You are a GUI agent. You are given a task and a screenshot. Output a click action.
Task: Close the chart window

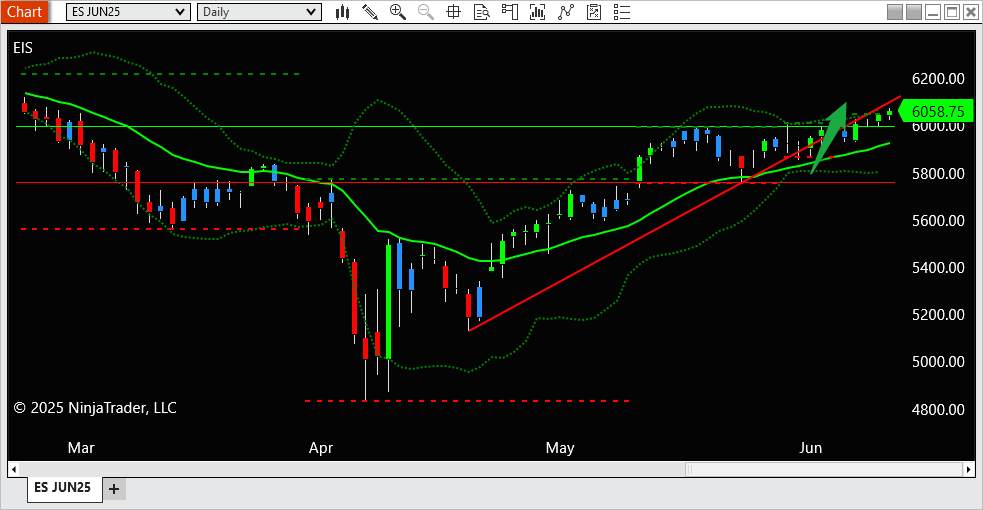(971, 12)
